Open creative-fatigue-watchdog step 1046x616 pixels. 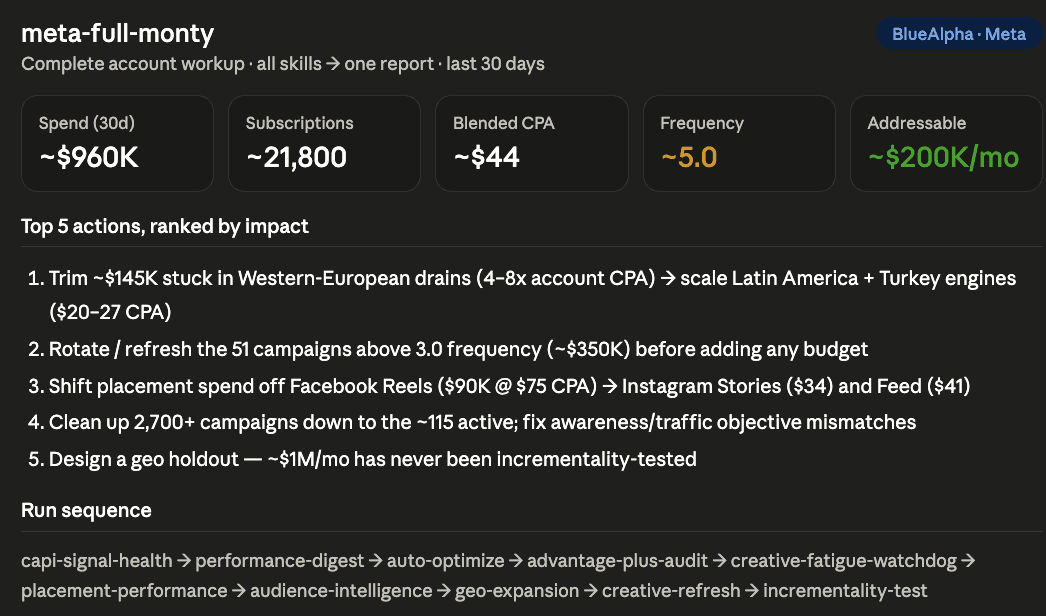(843, 561)
